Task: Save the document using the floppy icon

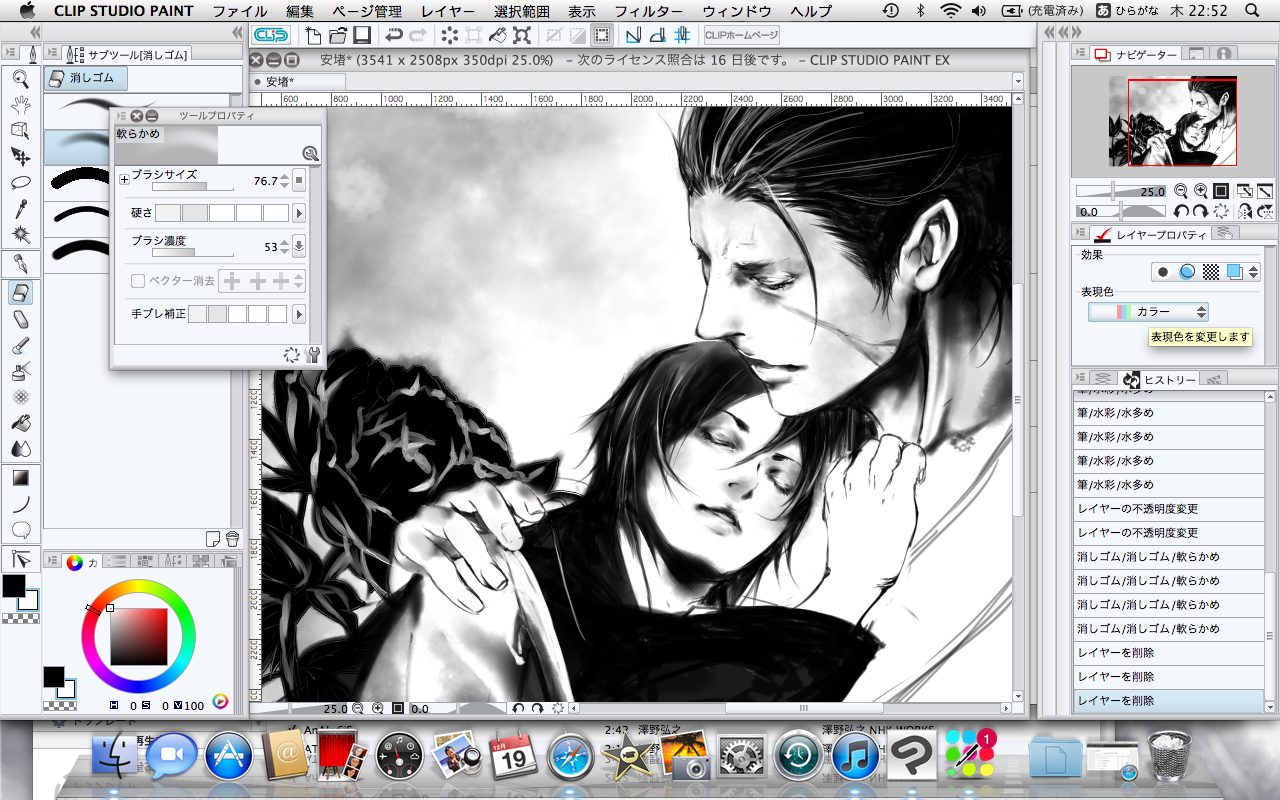Action: [361, 36]
